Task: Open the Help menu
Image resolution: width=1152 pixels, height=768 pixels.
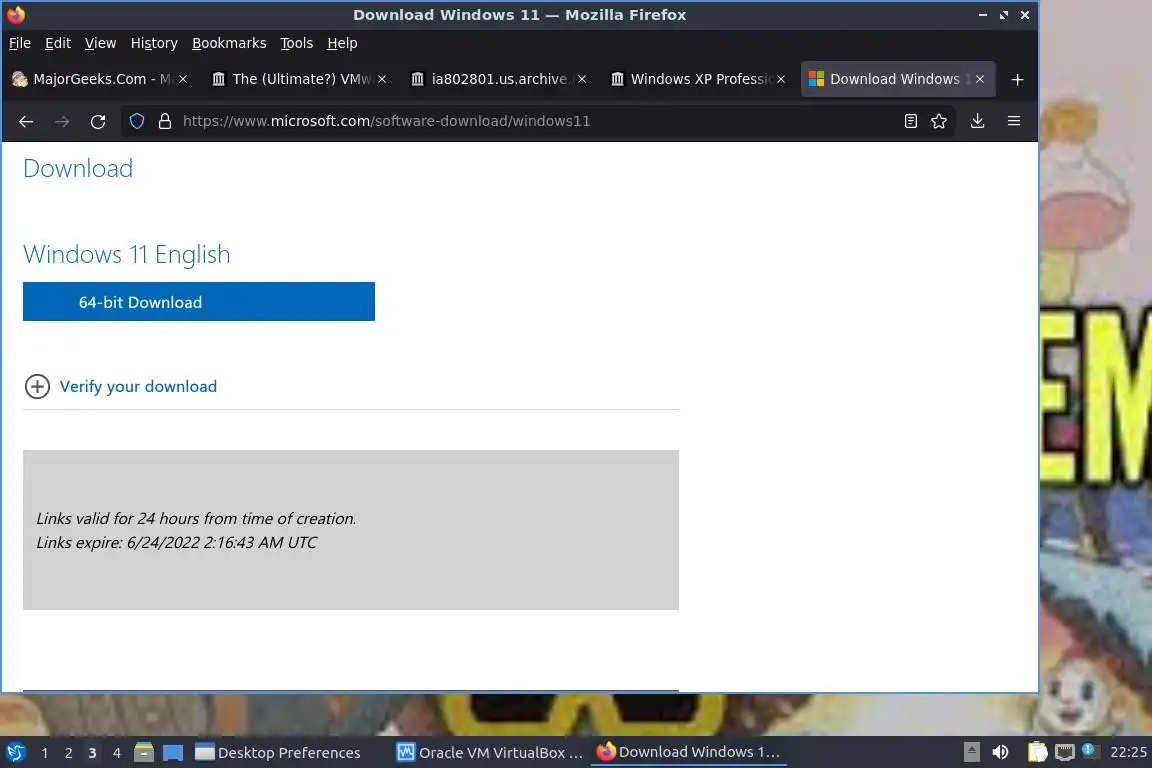Action: [342, 43]
